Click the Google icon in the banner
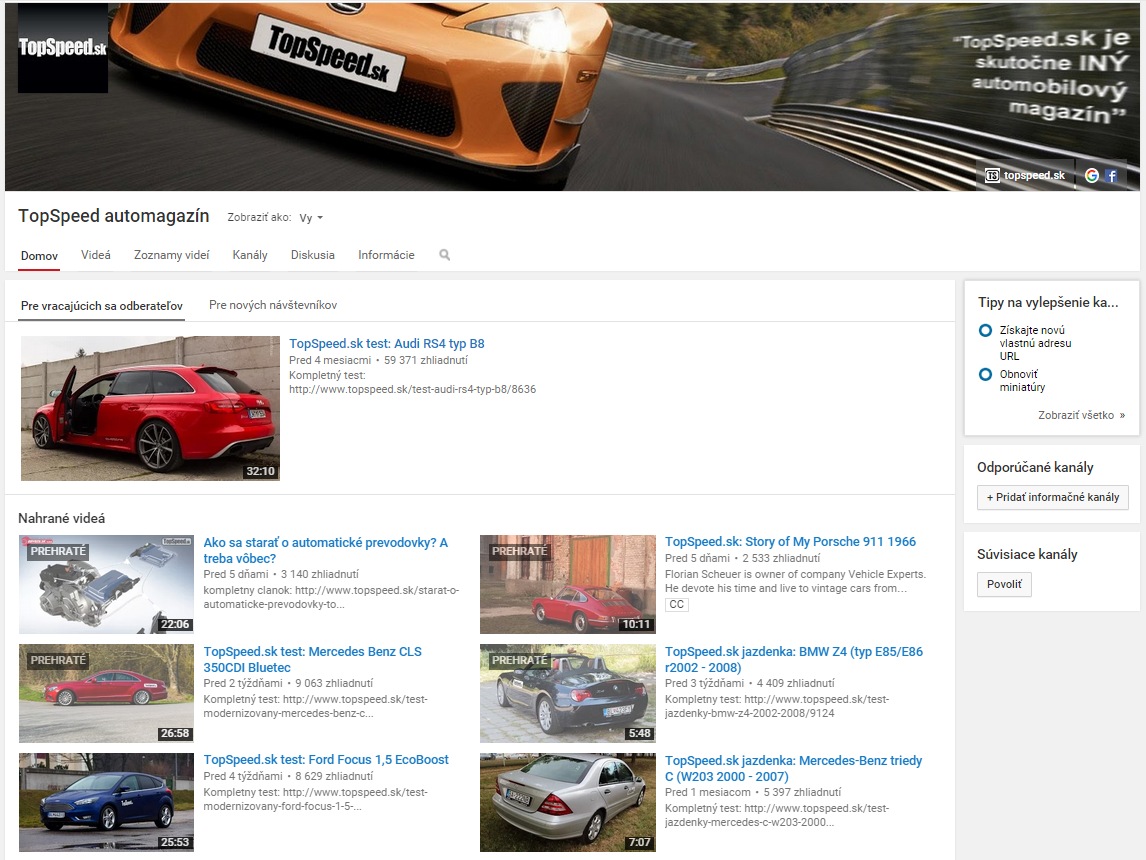The height and width of the screenshot is (860, 1146). tap(1091, 175)
